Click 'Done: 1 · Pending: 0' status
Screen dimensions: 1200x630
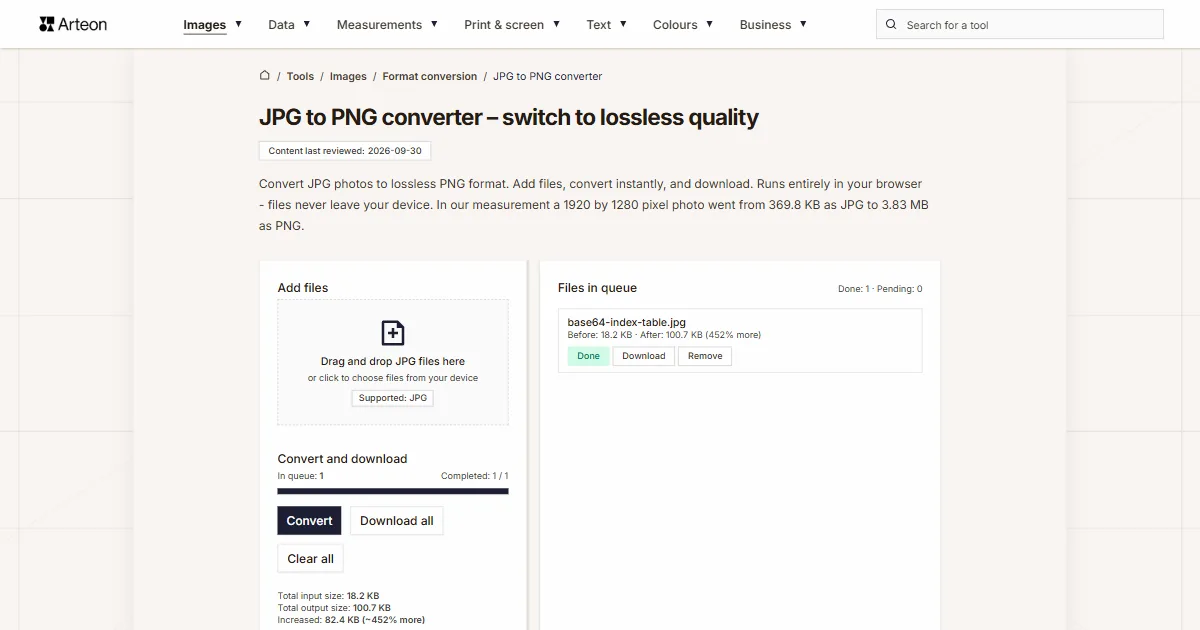coord(880,289)
